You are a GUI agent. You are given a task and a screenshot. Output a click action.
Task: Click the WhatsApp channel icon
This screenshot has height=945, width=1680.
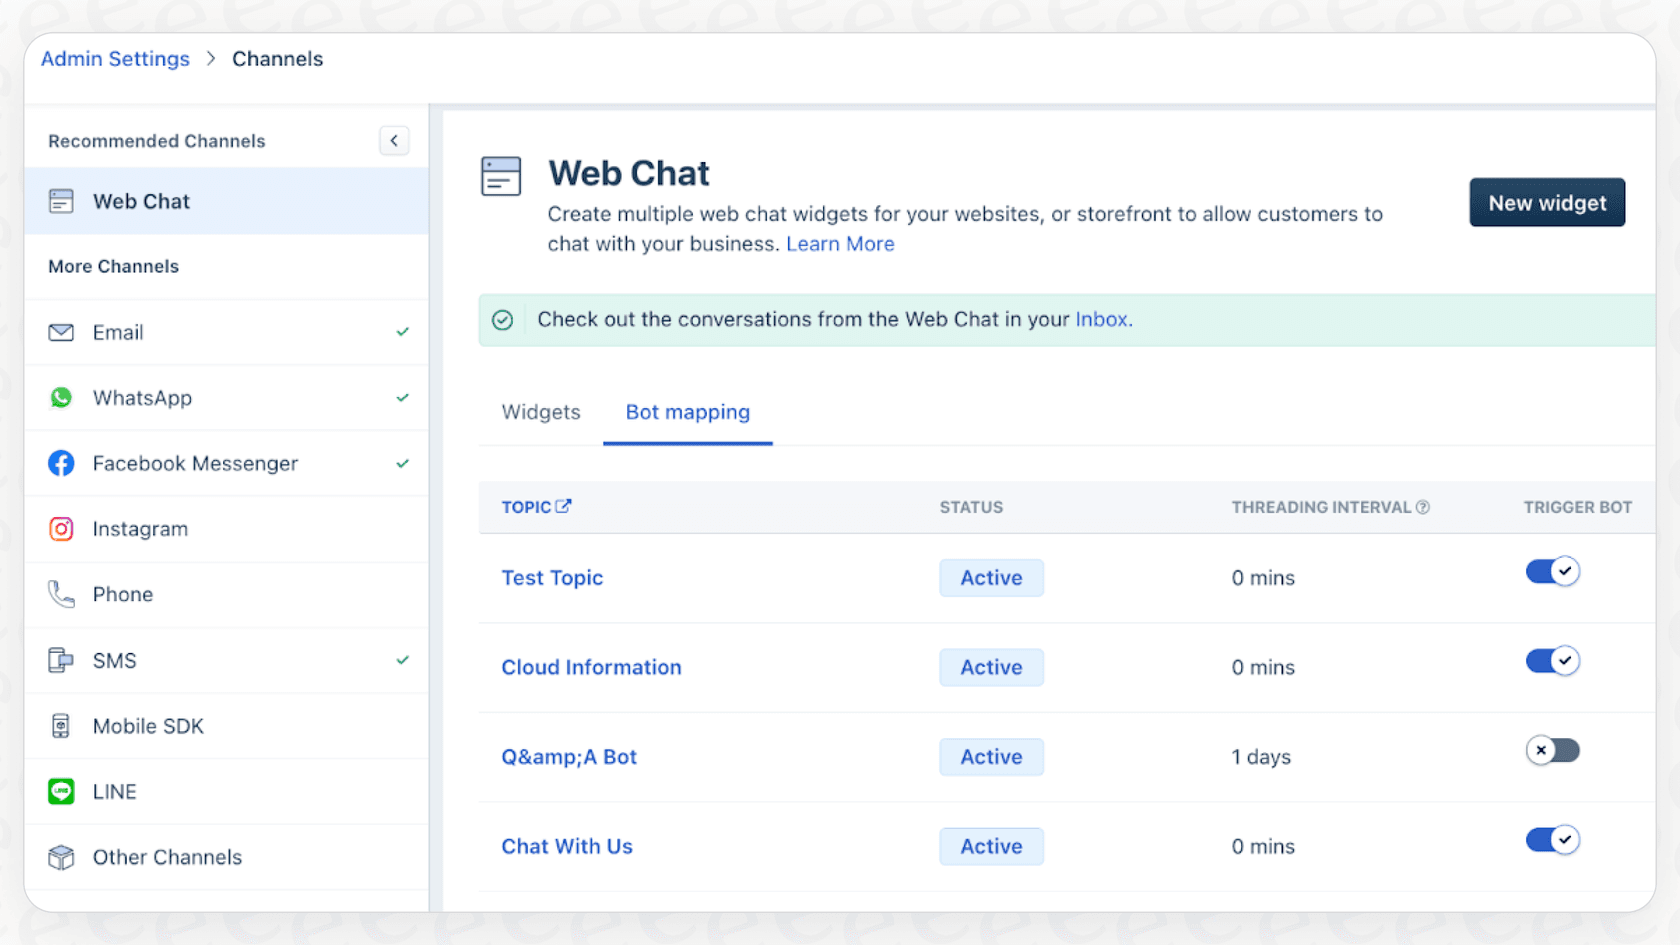(61, 398)
